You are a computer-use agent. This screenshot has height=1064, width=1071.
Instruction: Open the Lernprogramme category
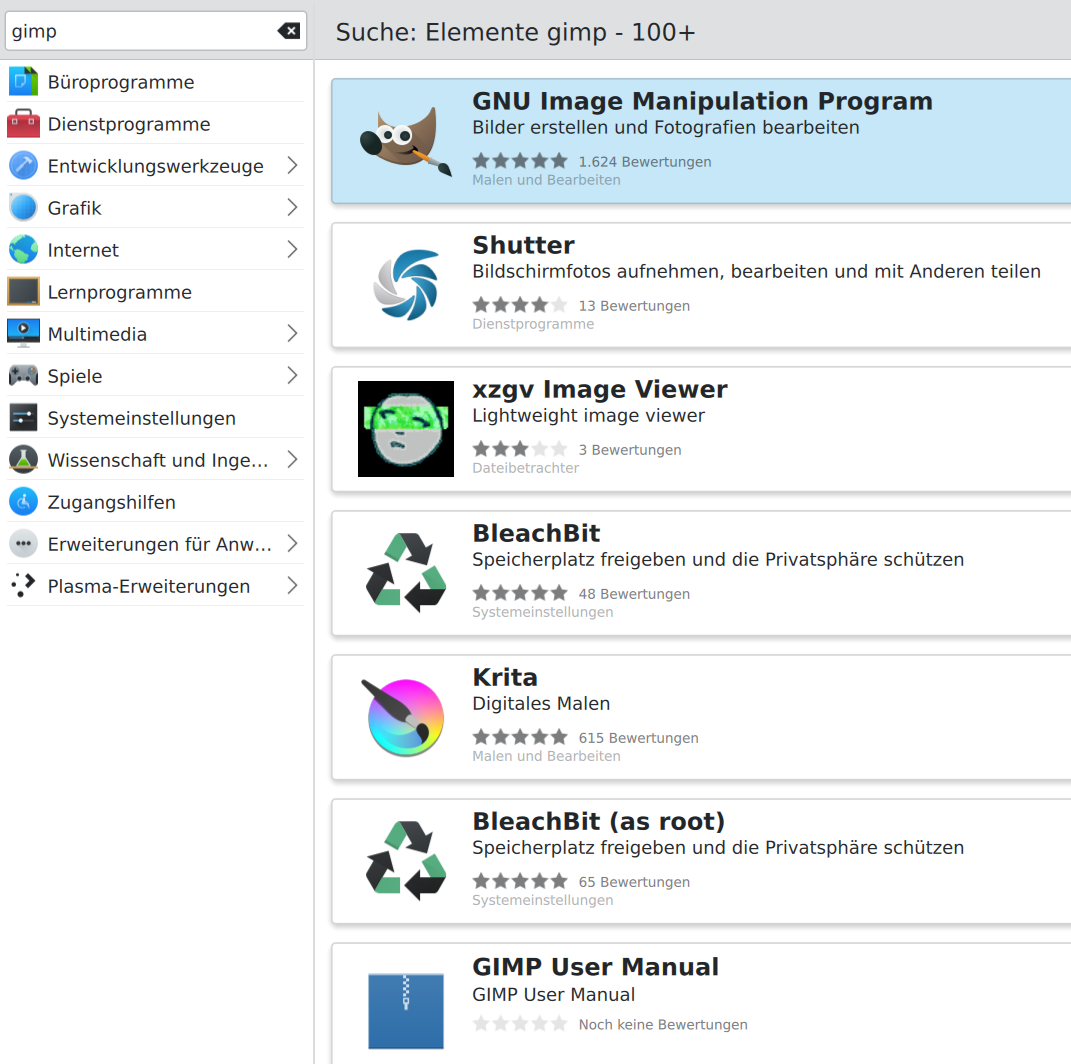coord(156,292)
